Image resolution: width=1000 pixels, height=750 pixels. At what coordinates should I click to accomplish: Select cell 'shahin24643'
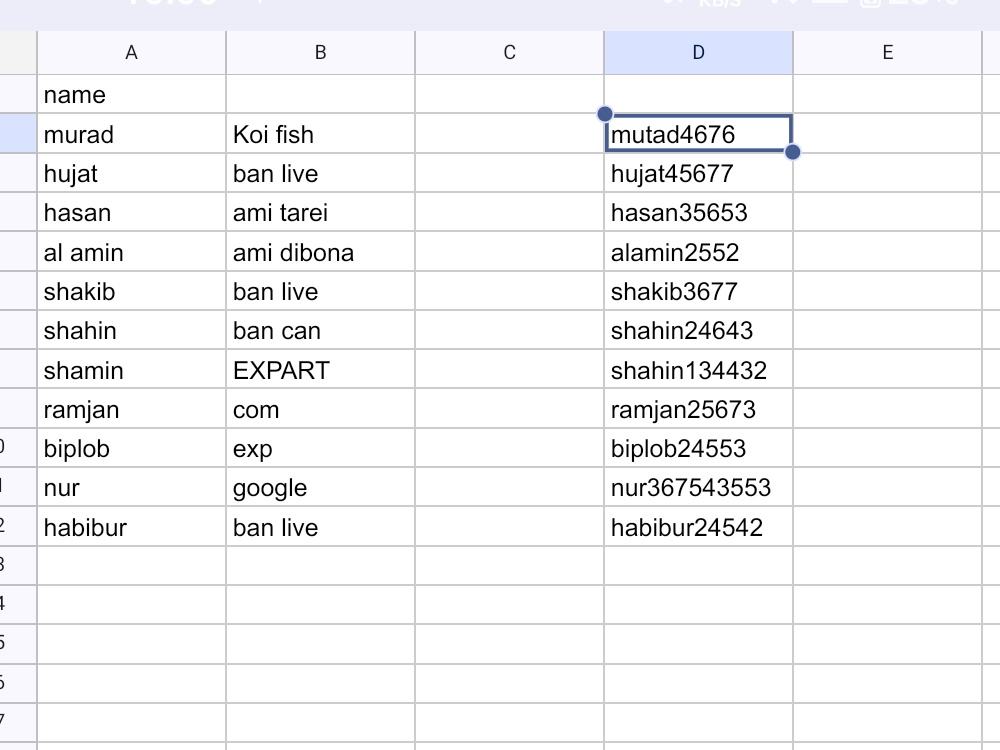pos(698,330)
